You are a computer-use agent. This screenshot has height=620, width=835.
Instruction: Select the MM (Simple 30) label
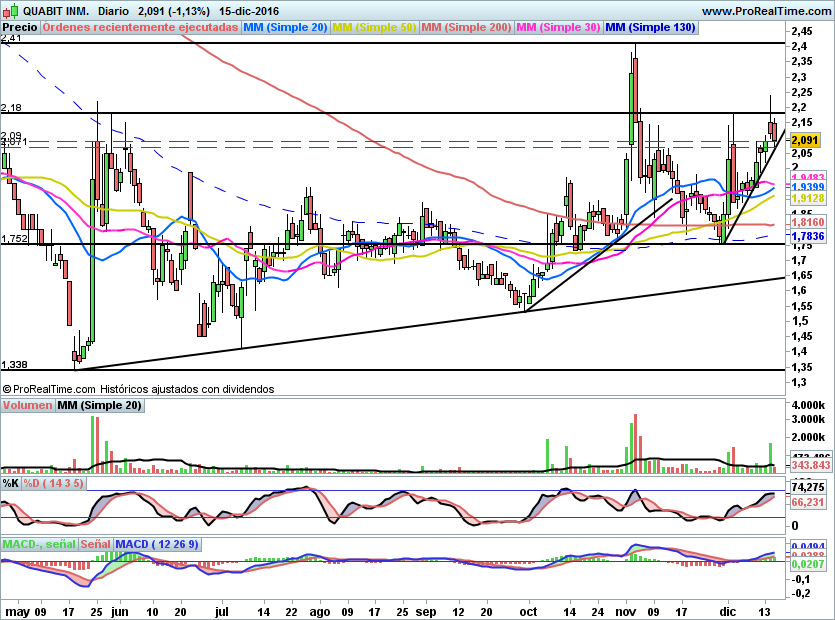coord(558,27)
